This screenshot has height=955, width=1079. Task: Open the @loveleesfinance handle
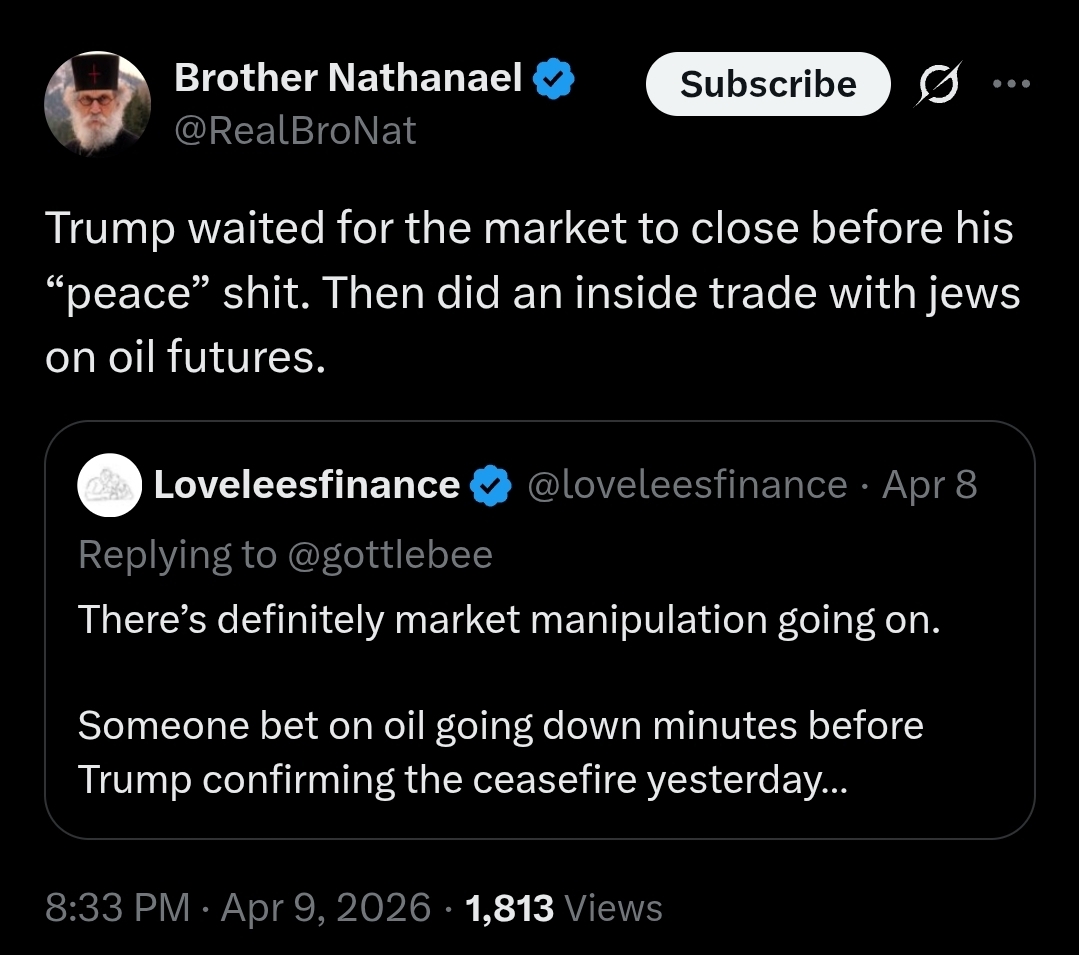686,485
